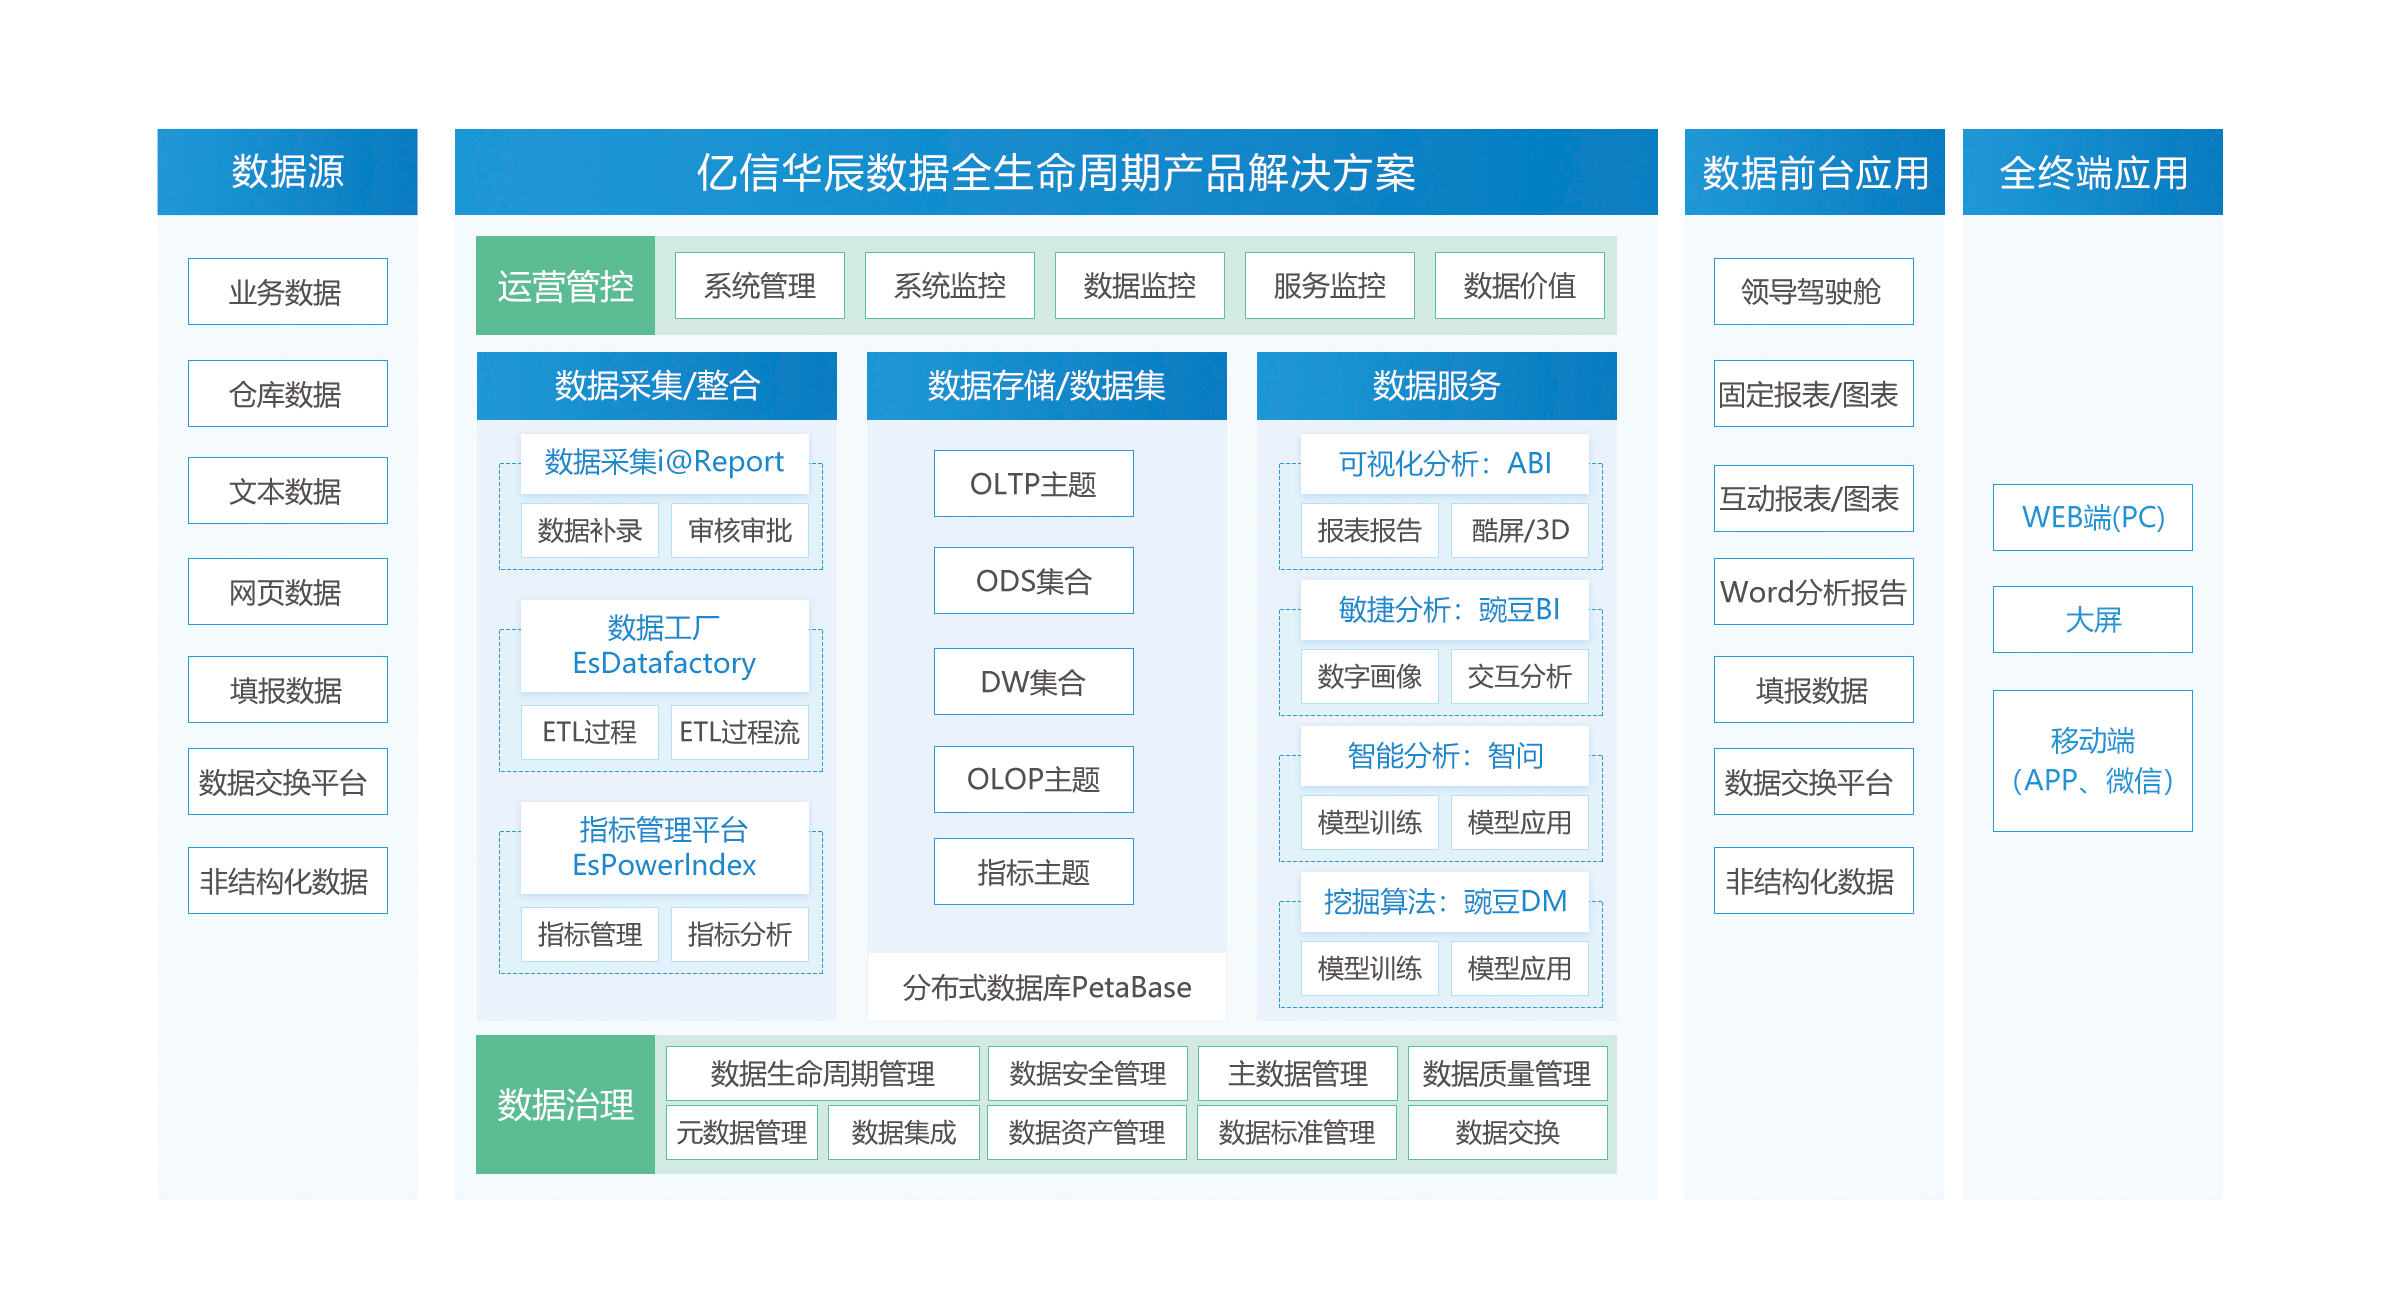
Task: Choose the 网页数据 box
Action: (x=288, y=592)
